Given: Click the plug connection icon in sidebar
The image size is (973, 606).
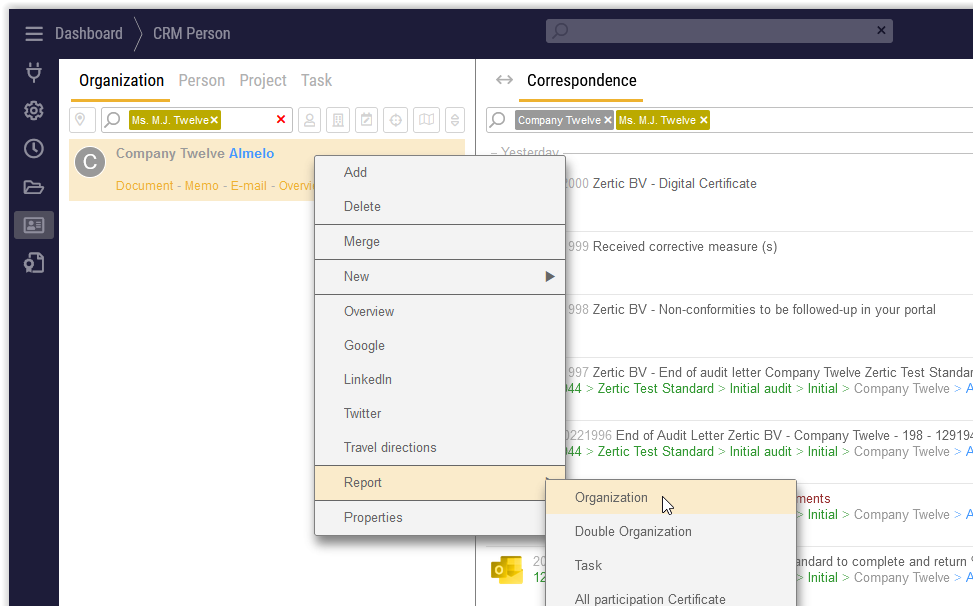Looking at the screenshot, I should tap(34, 72).
